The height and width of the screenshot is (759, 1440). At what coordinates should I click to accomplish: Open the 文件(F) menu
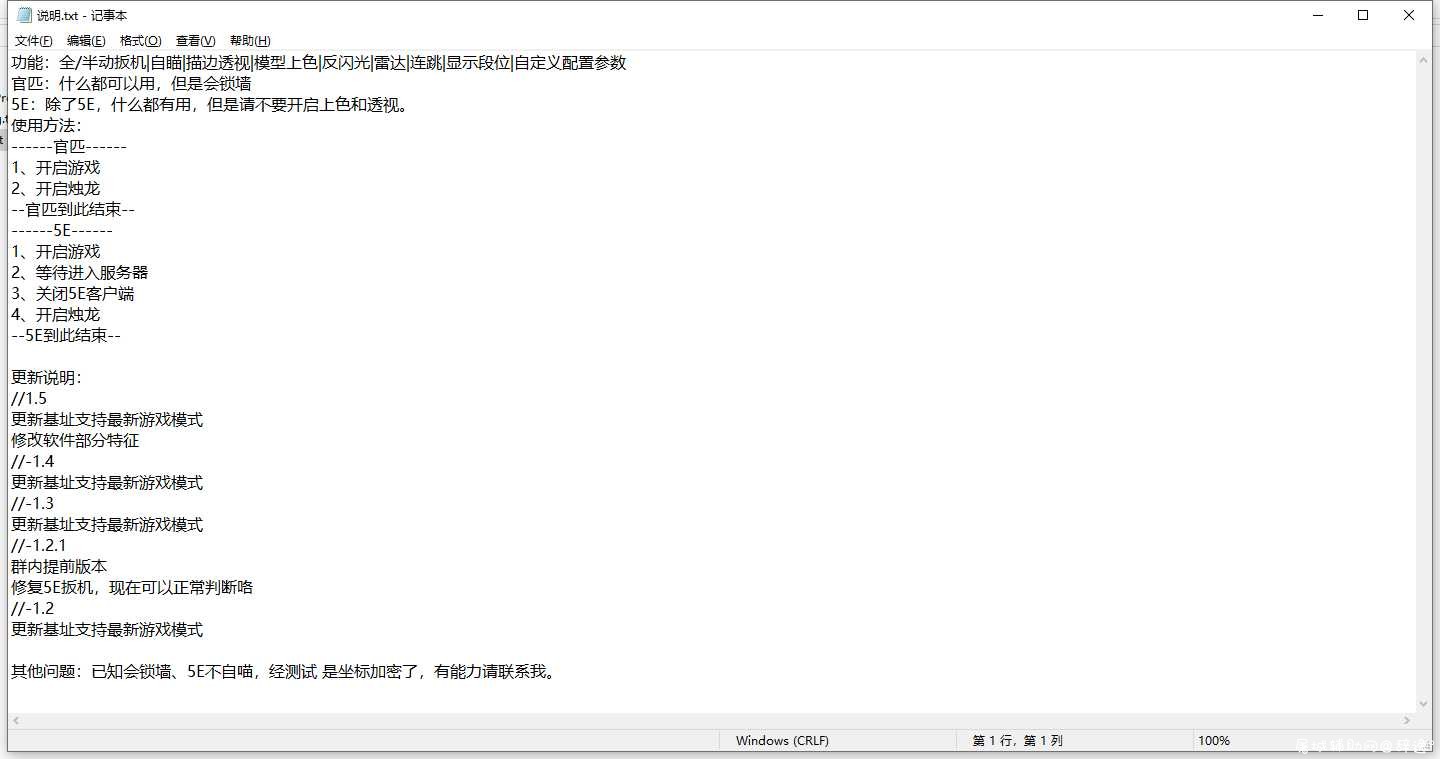(x=33, y=41)
